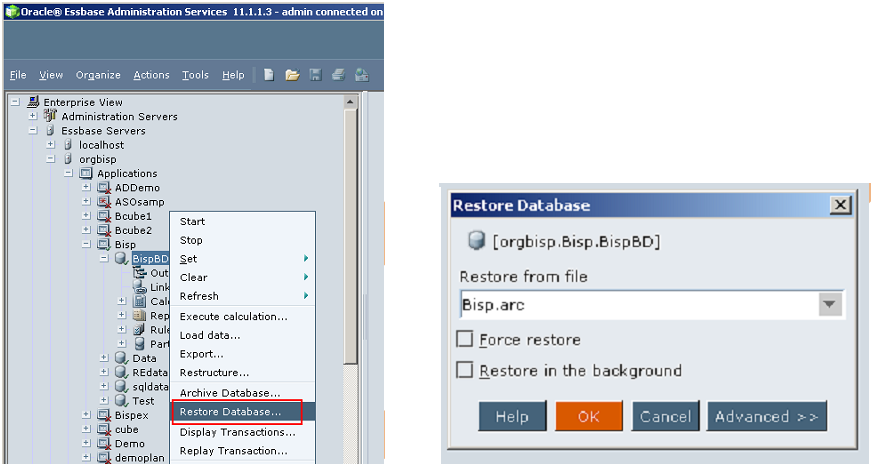Open Advanced options in Restore dialog
The width and height of the screenshot is (871, 464).
coord(767,416)
